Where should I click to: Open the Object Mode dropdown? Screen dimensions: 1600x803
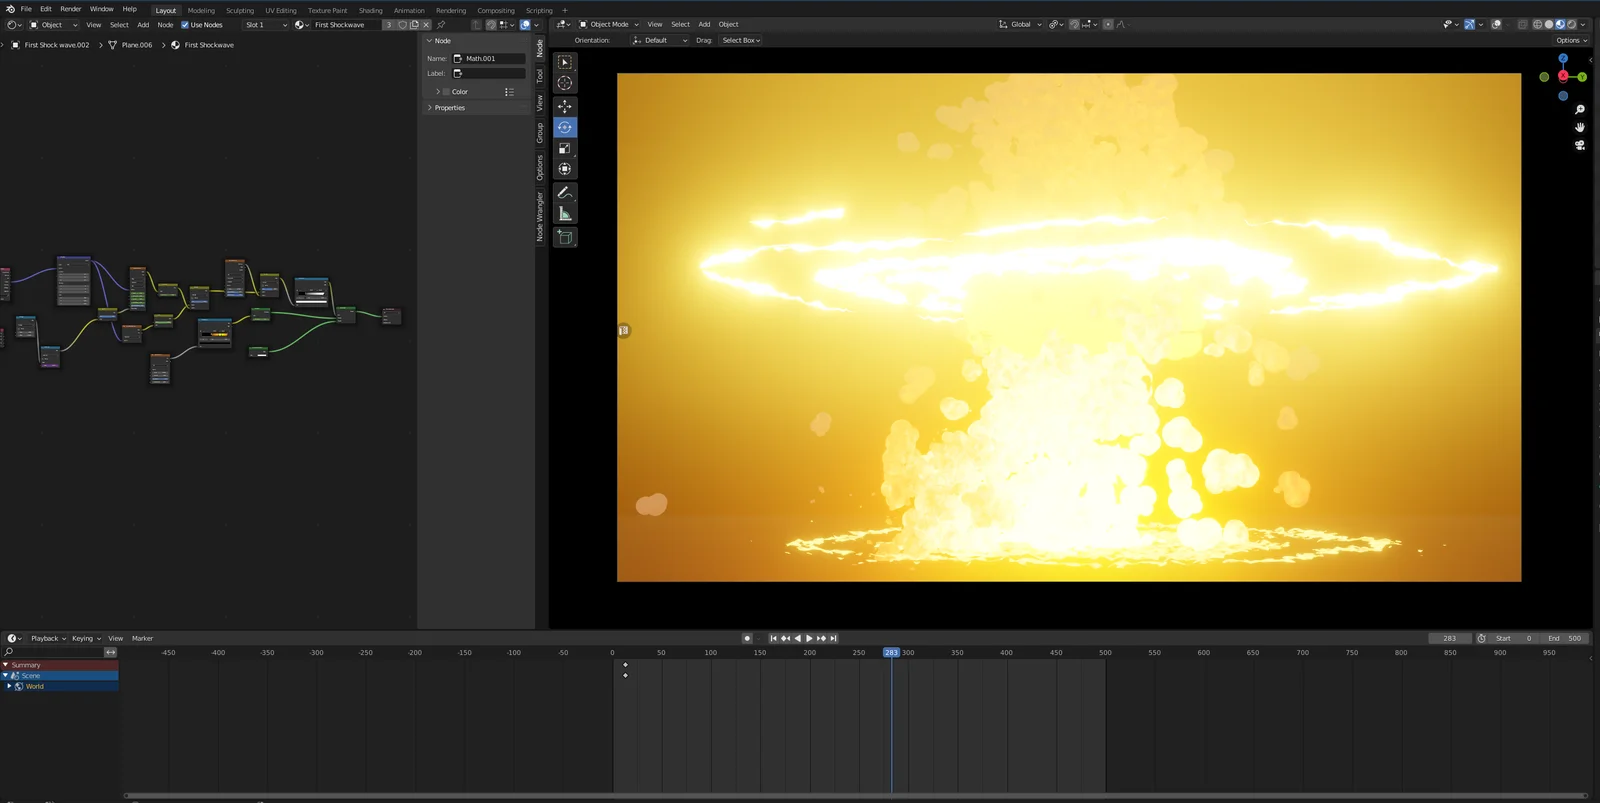[608, 25]
